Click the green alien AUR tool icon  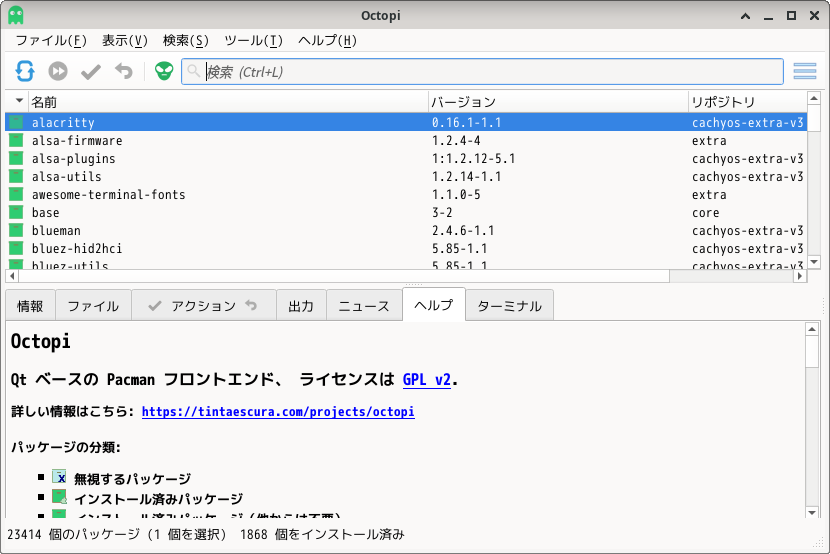(164, 71)
